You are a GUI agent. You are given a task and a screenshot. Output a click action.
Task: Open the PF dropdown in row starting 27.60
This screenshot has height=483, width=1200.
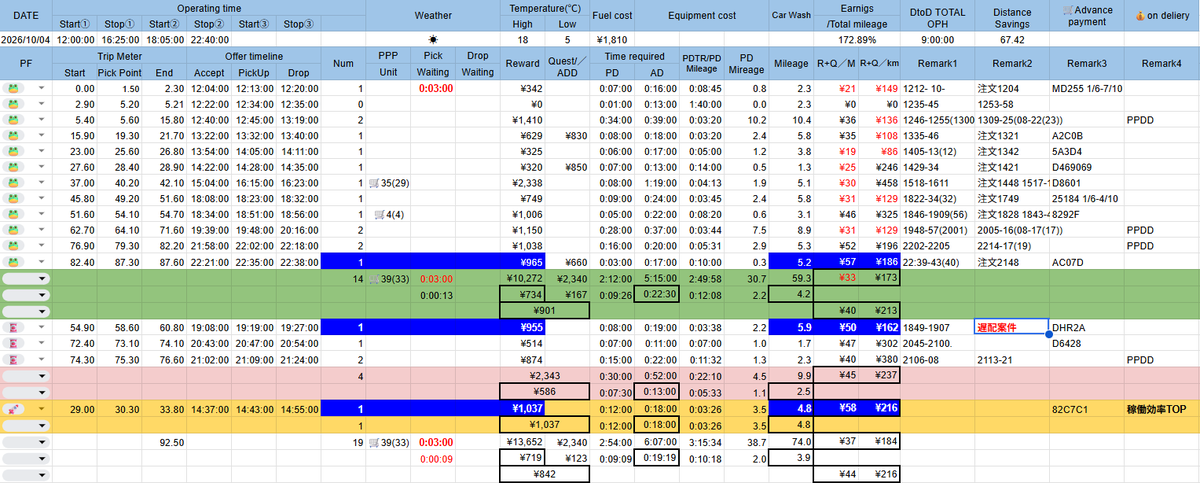[x=42, y=167]
